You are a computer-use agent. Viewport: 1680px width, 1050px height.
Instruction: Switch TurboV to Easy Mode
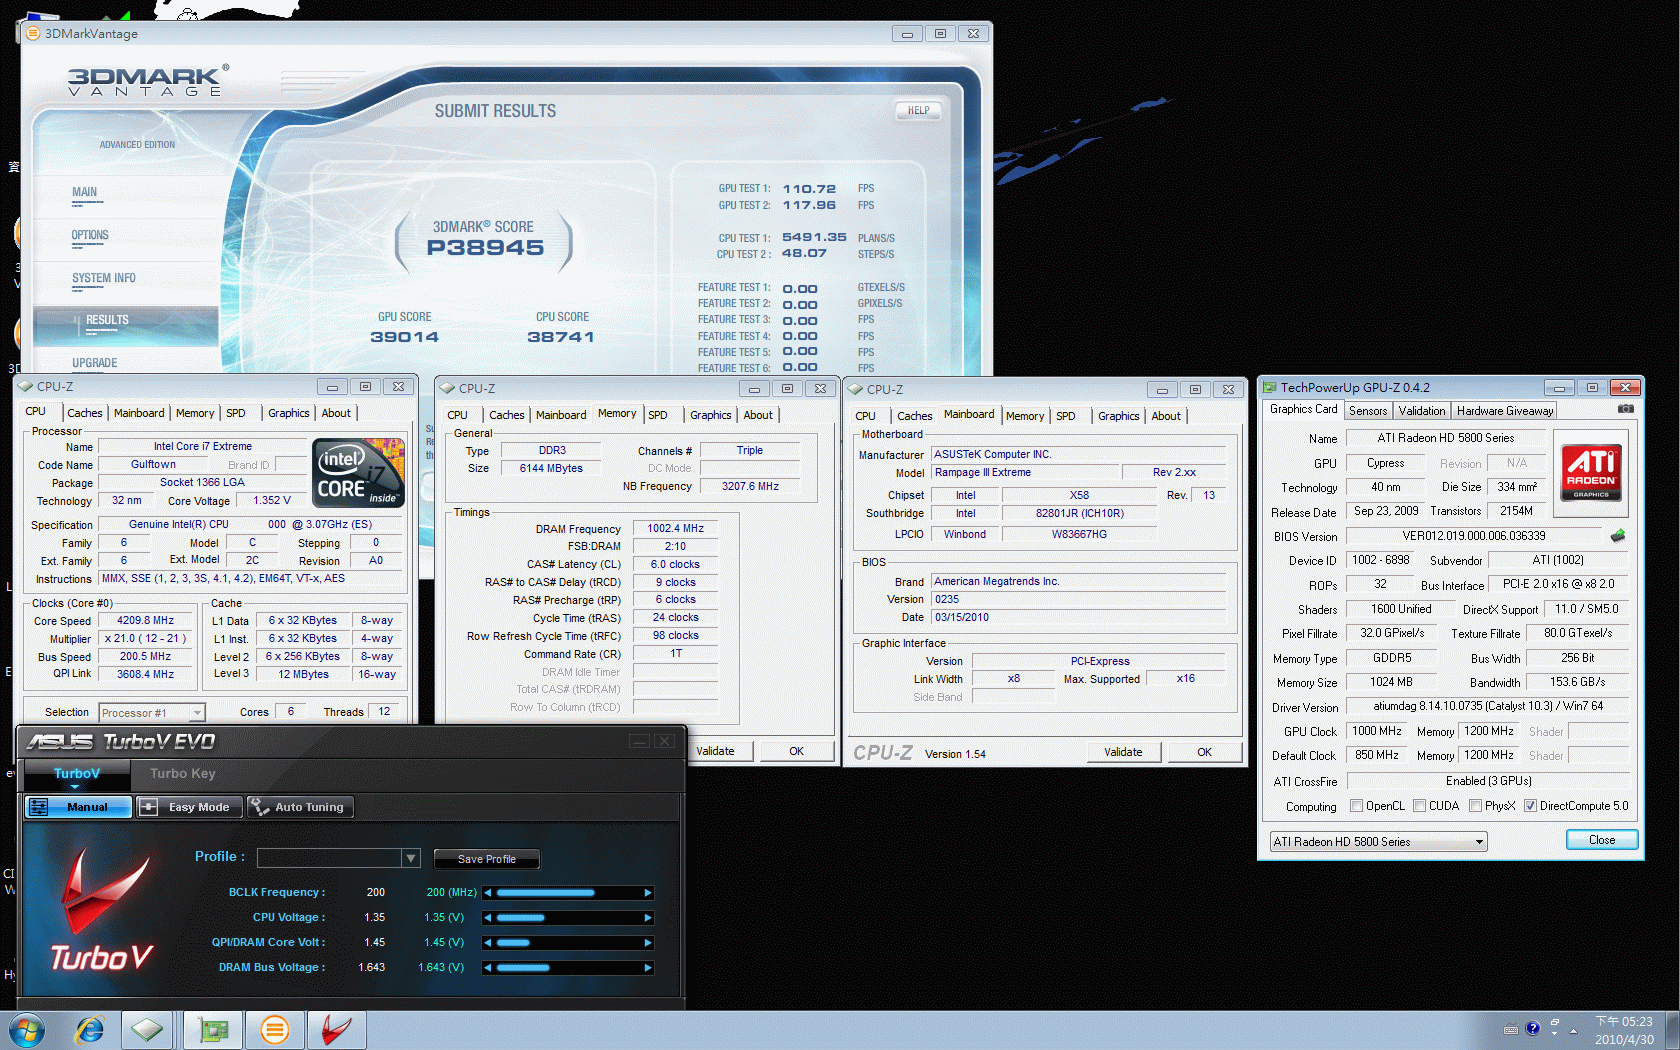click(188, 807)
